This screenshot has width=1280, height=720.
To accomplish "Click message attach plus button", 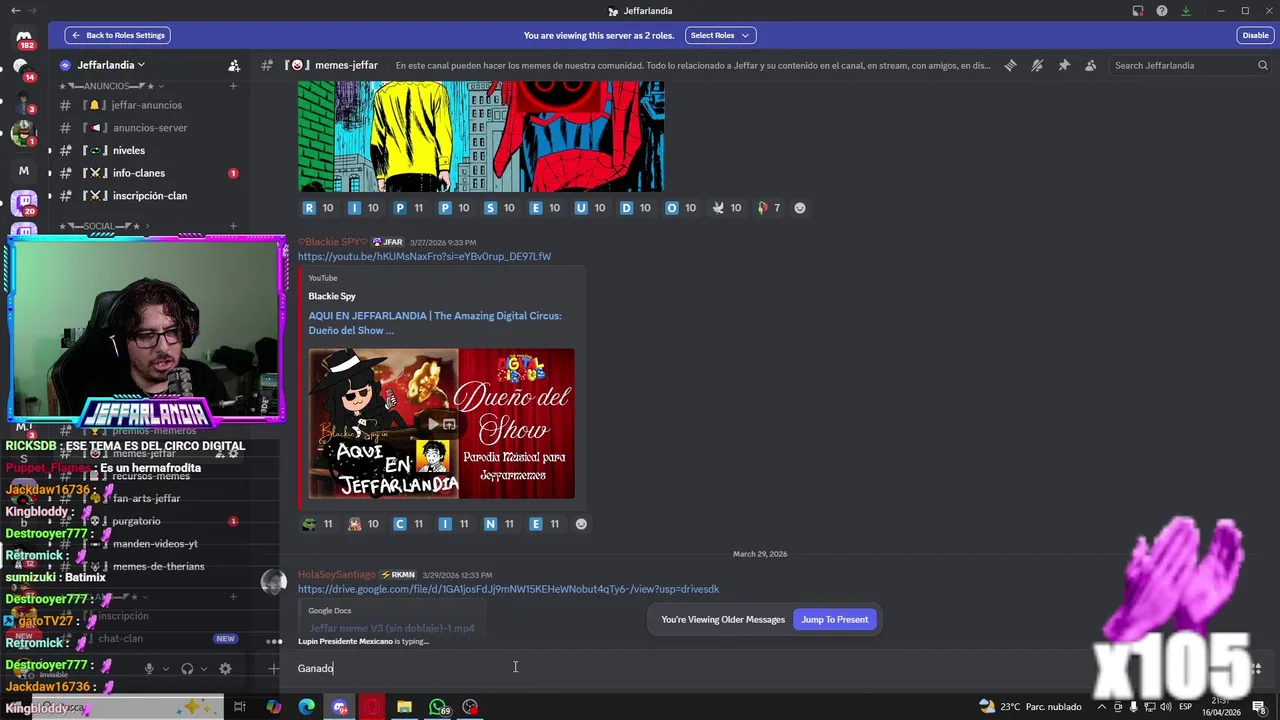I will pos(273,668).
